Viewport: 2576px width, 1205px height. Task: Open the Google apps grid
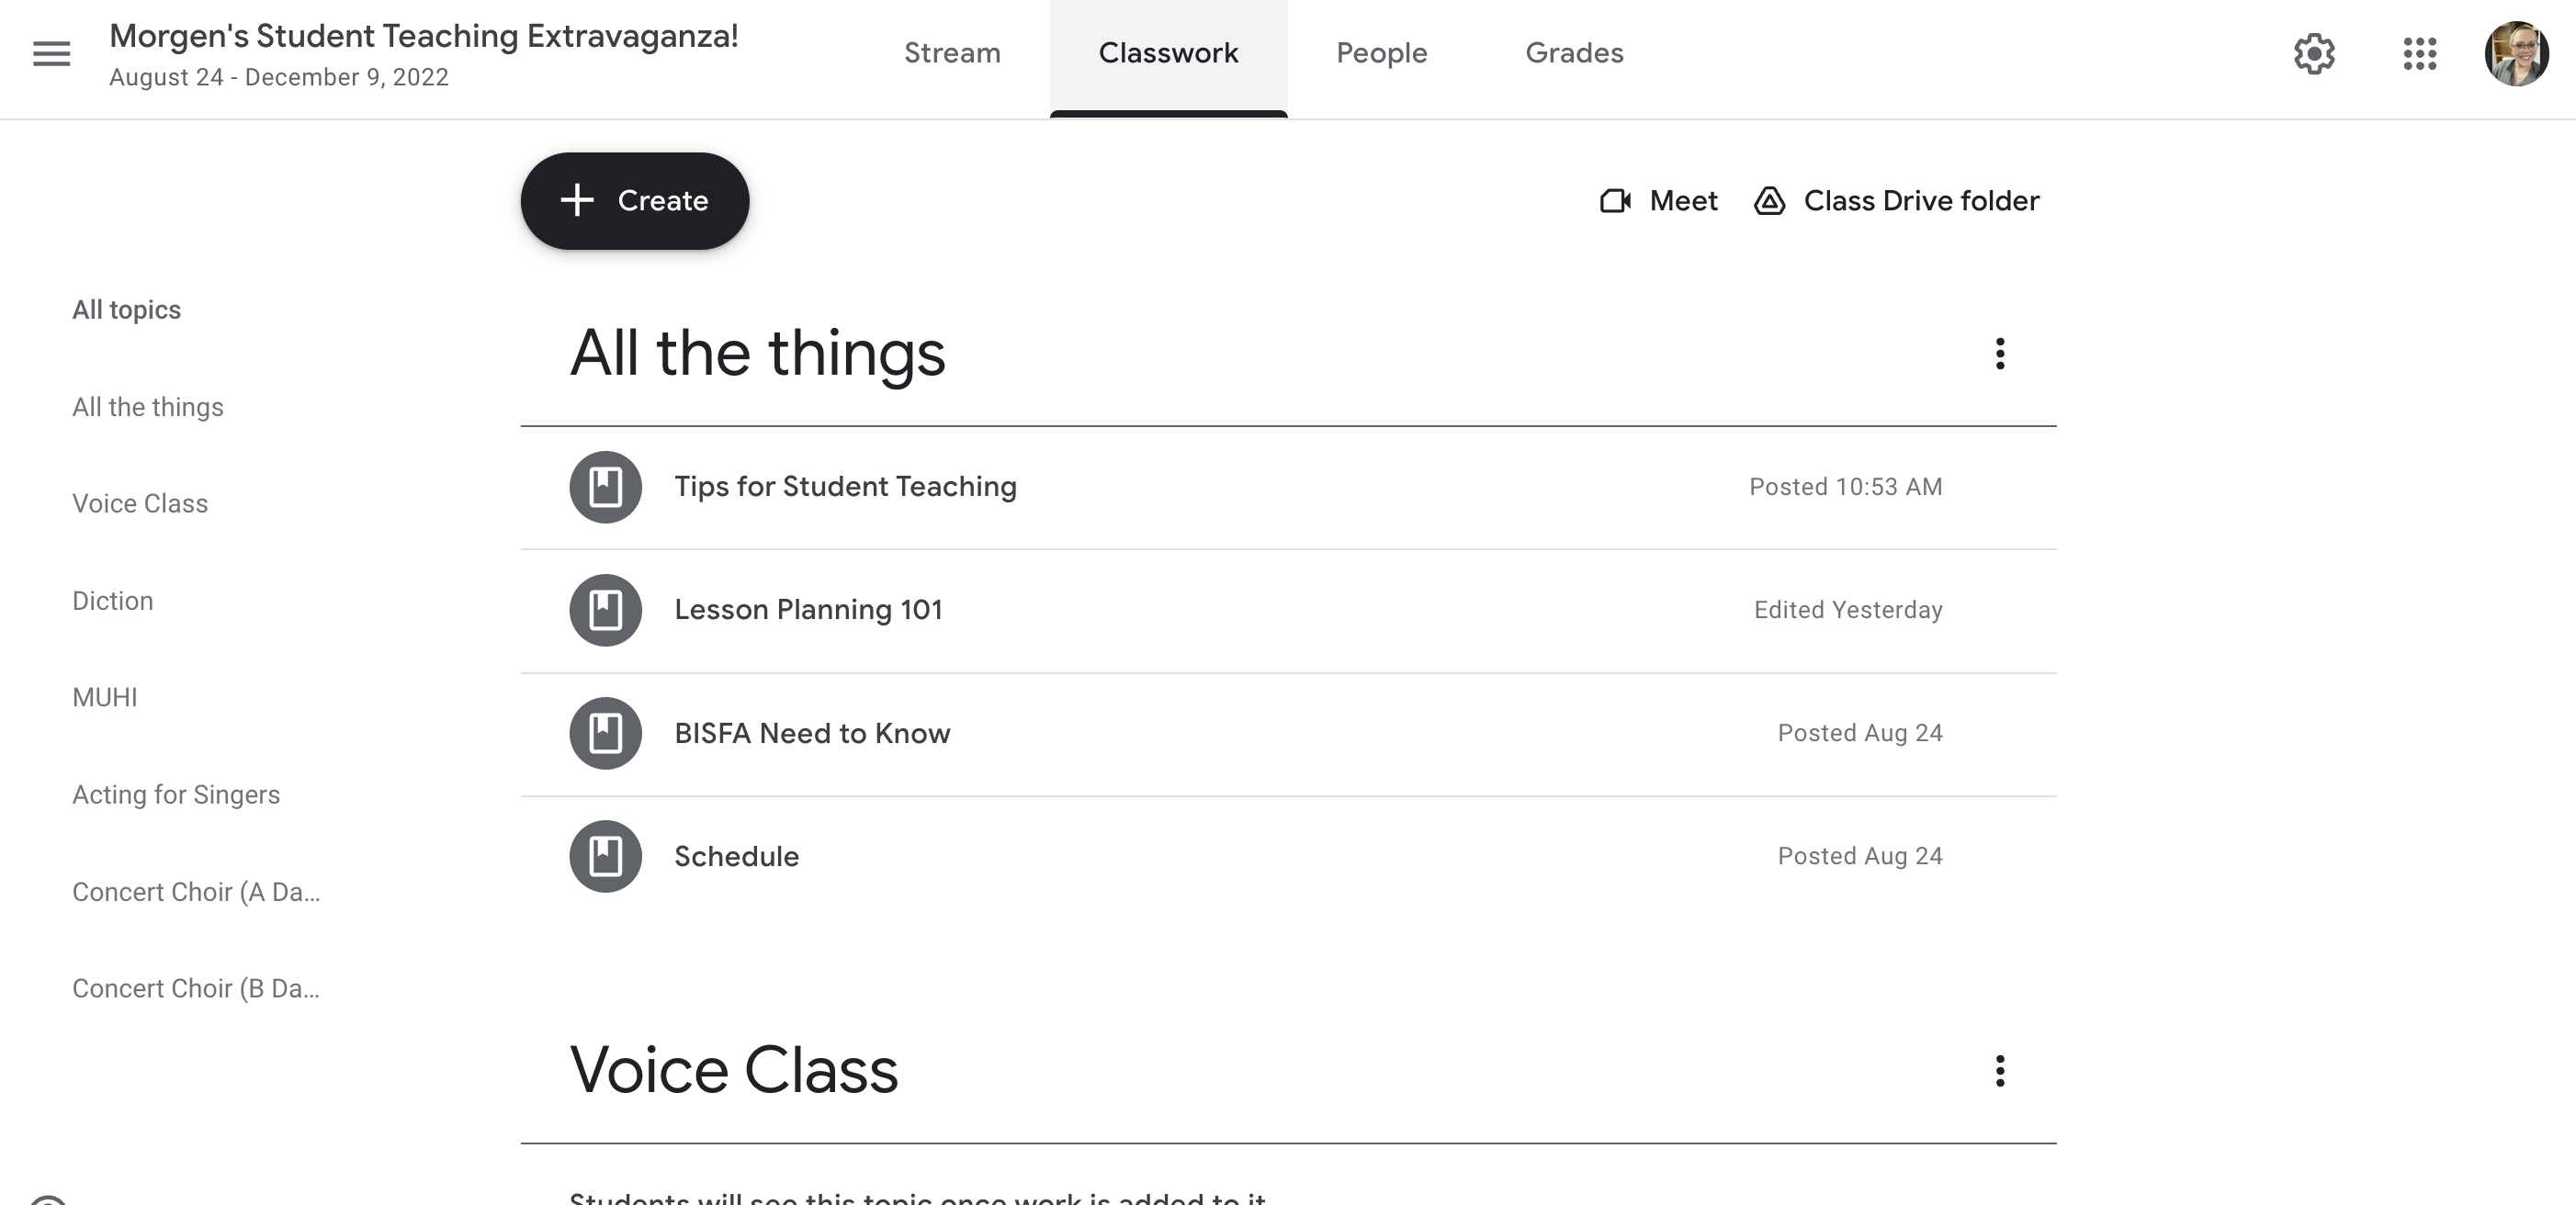tap(2420, 55)
